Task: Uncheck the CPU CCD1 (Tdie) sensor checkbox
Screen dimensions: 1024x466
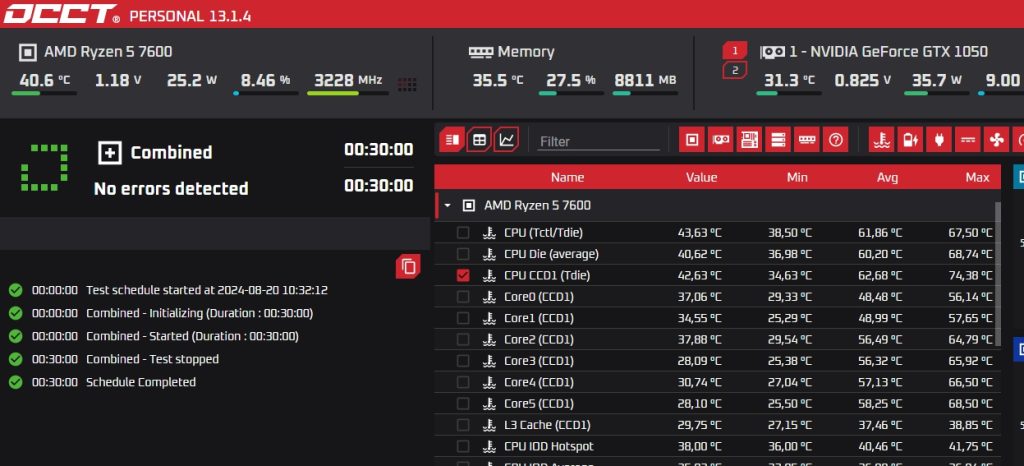Action: [x=463, y=275]
